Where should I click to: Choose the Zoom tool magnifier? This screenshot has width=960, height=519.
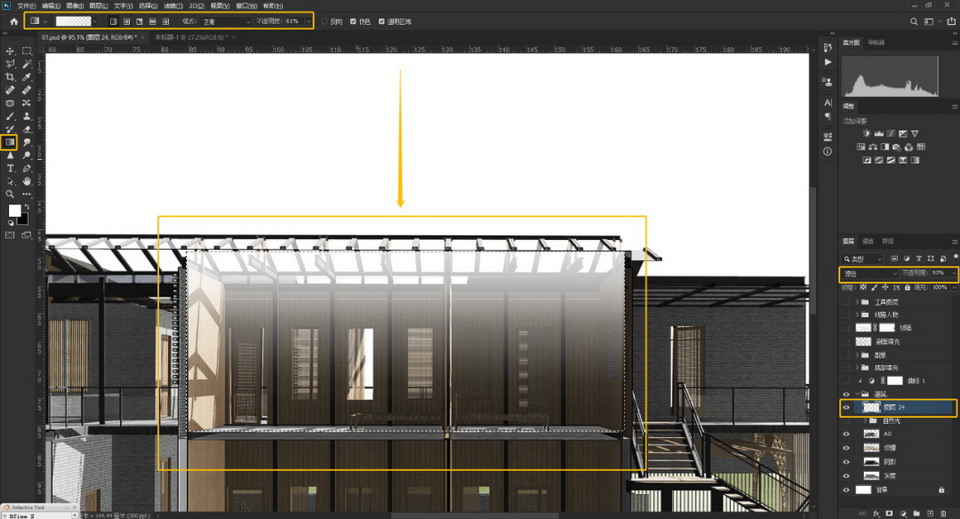[11, 194]
